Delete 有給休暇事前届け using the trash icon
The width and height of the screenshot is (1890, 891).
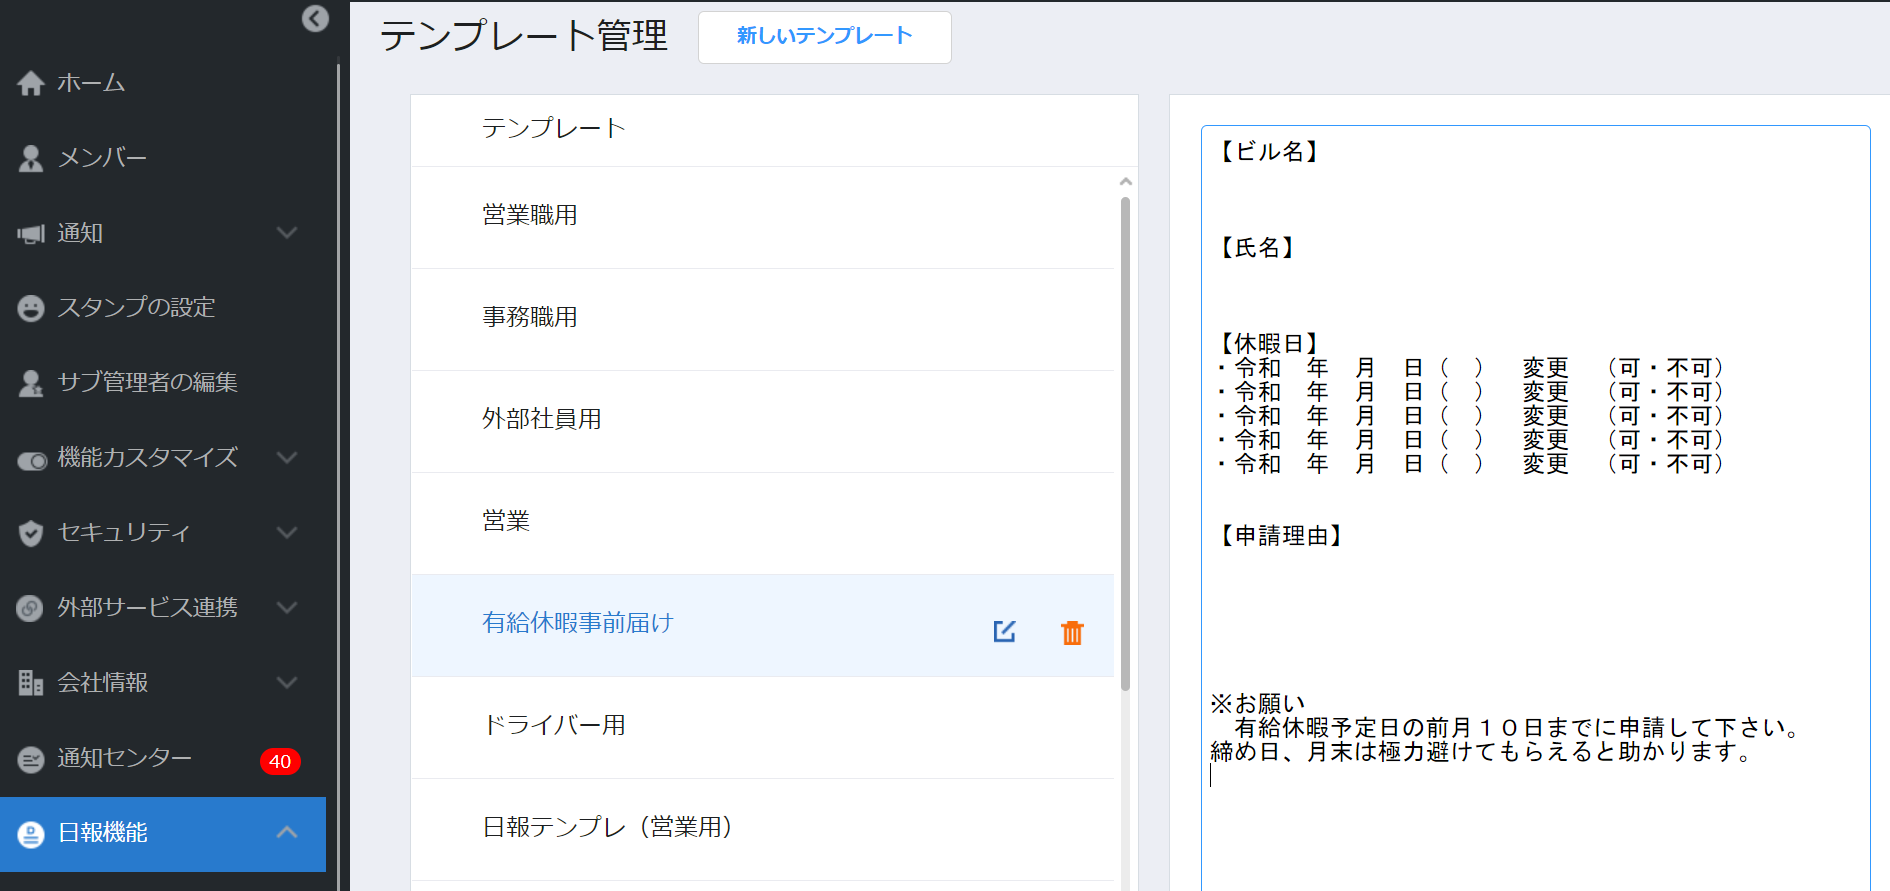tap(1072, 632)
